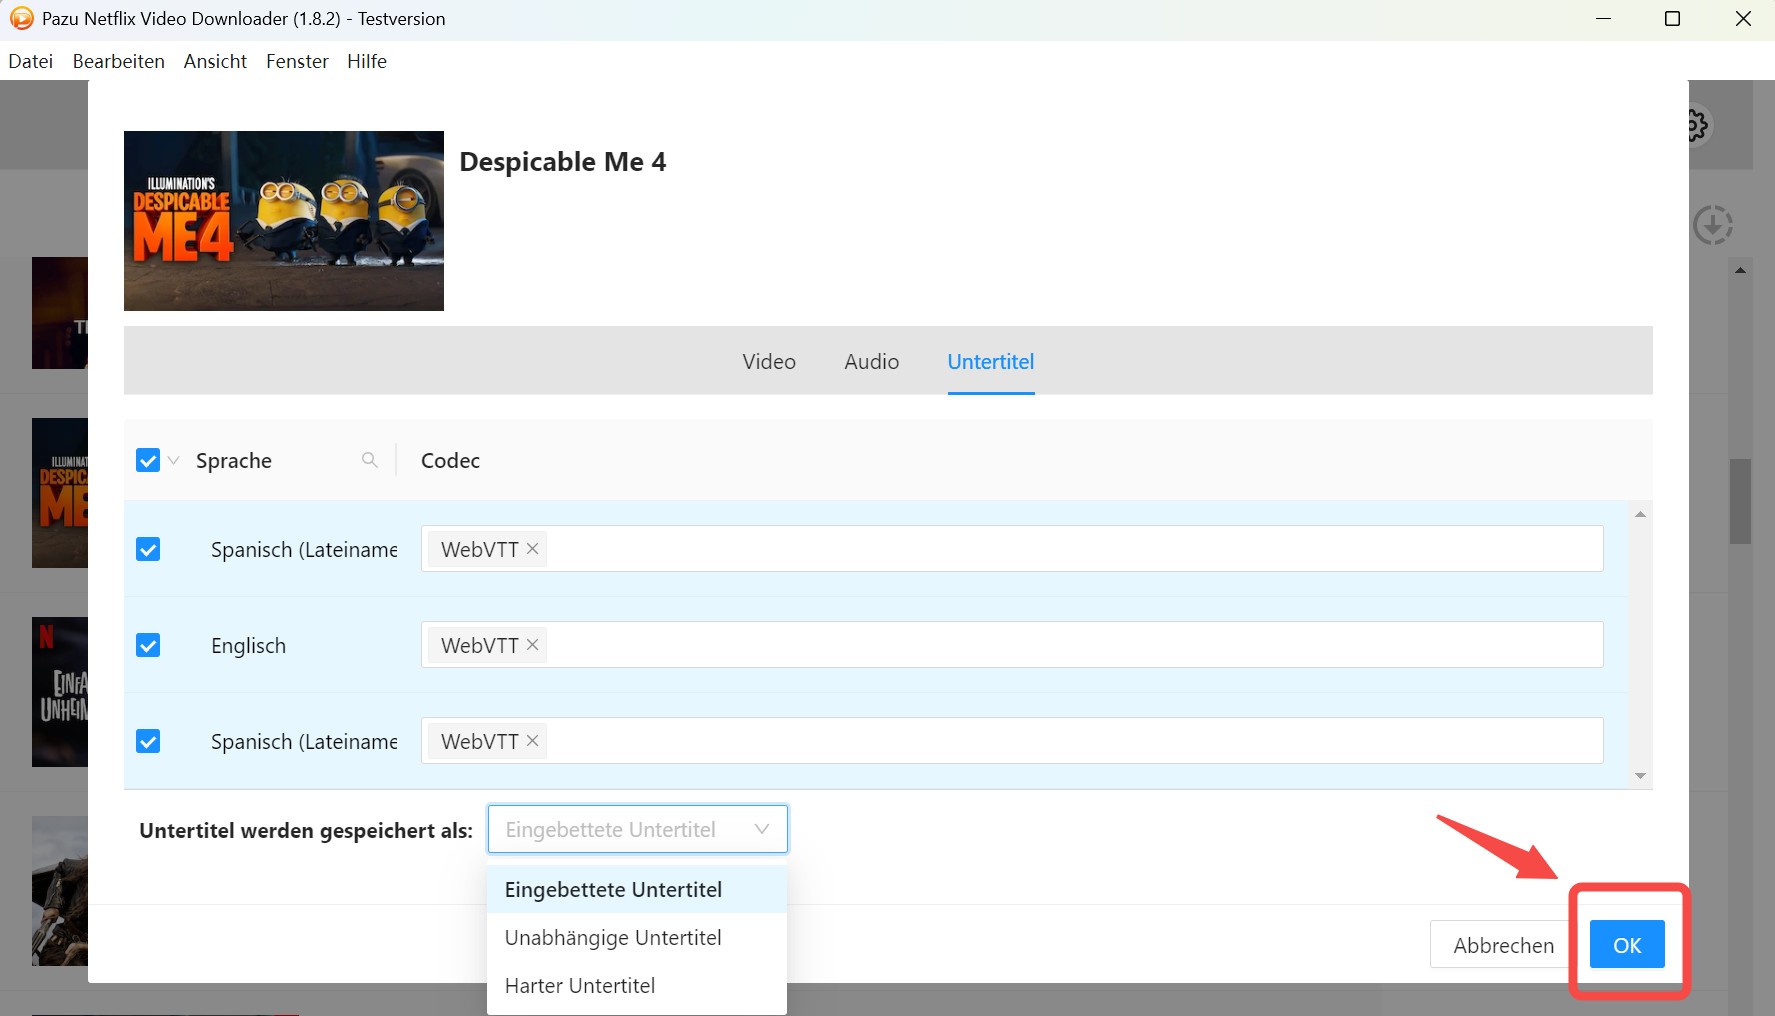Click the Sprache column header
Viewport: 1775px width, 1016px height.
click(x=234, y=460)
